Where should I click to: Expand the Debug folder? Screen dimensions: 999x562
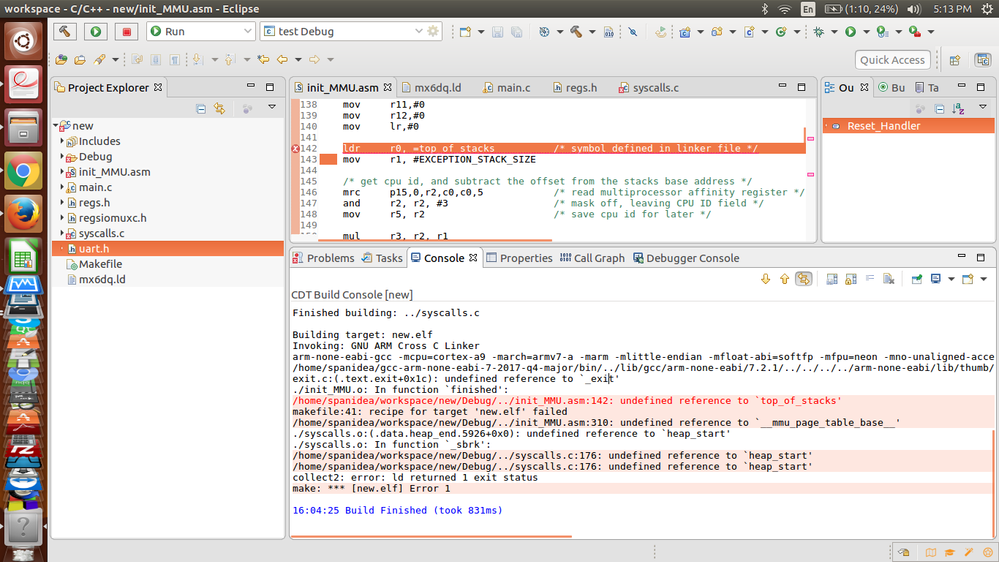click(62, 156)
